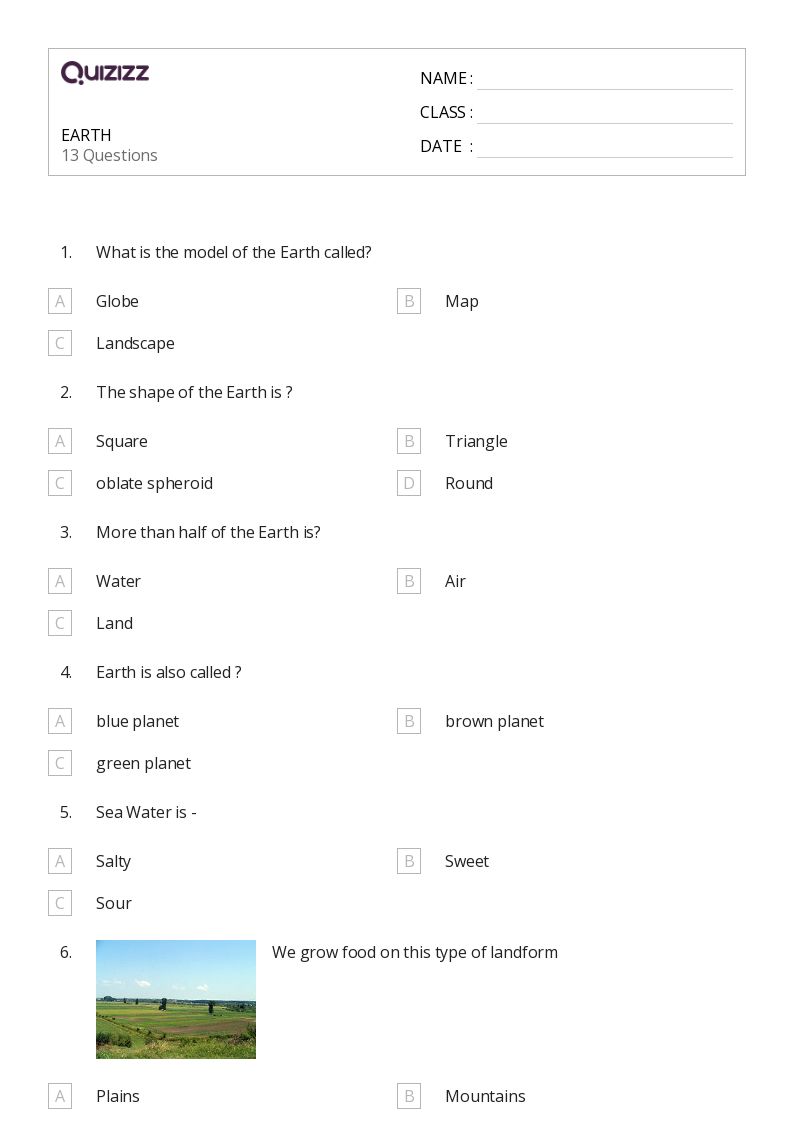Select option C box beside Landscape

click(60, 343)
